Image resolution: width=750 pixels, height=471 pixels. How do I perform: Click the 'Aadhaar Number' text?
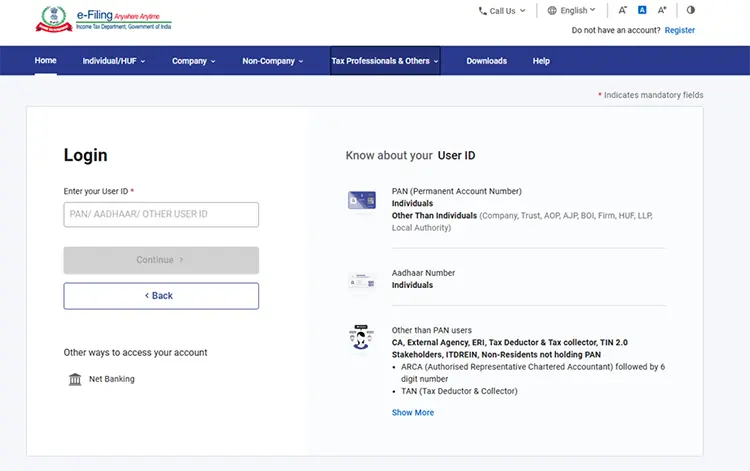point(423,273)
